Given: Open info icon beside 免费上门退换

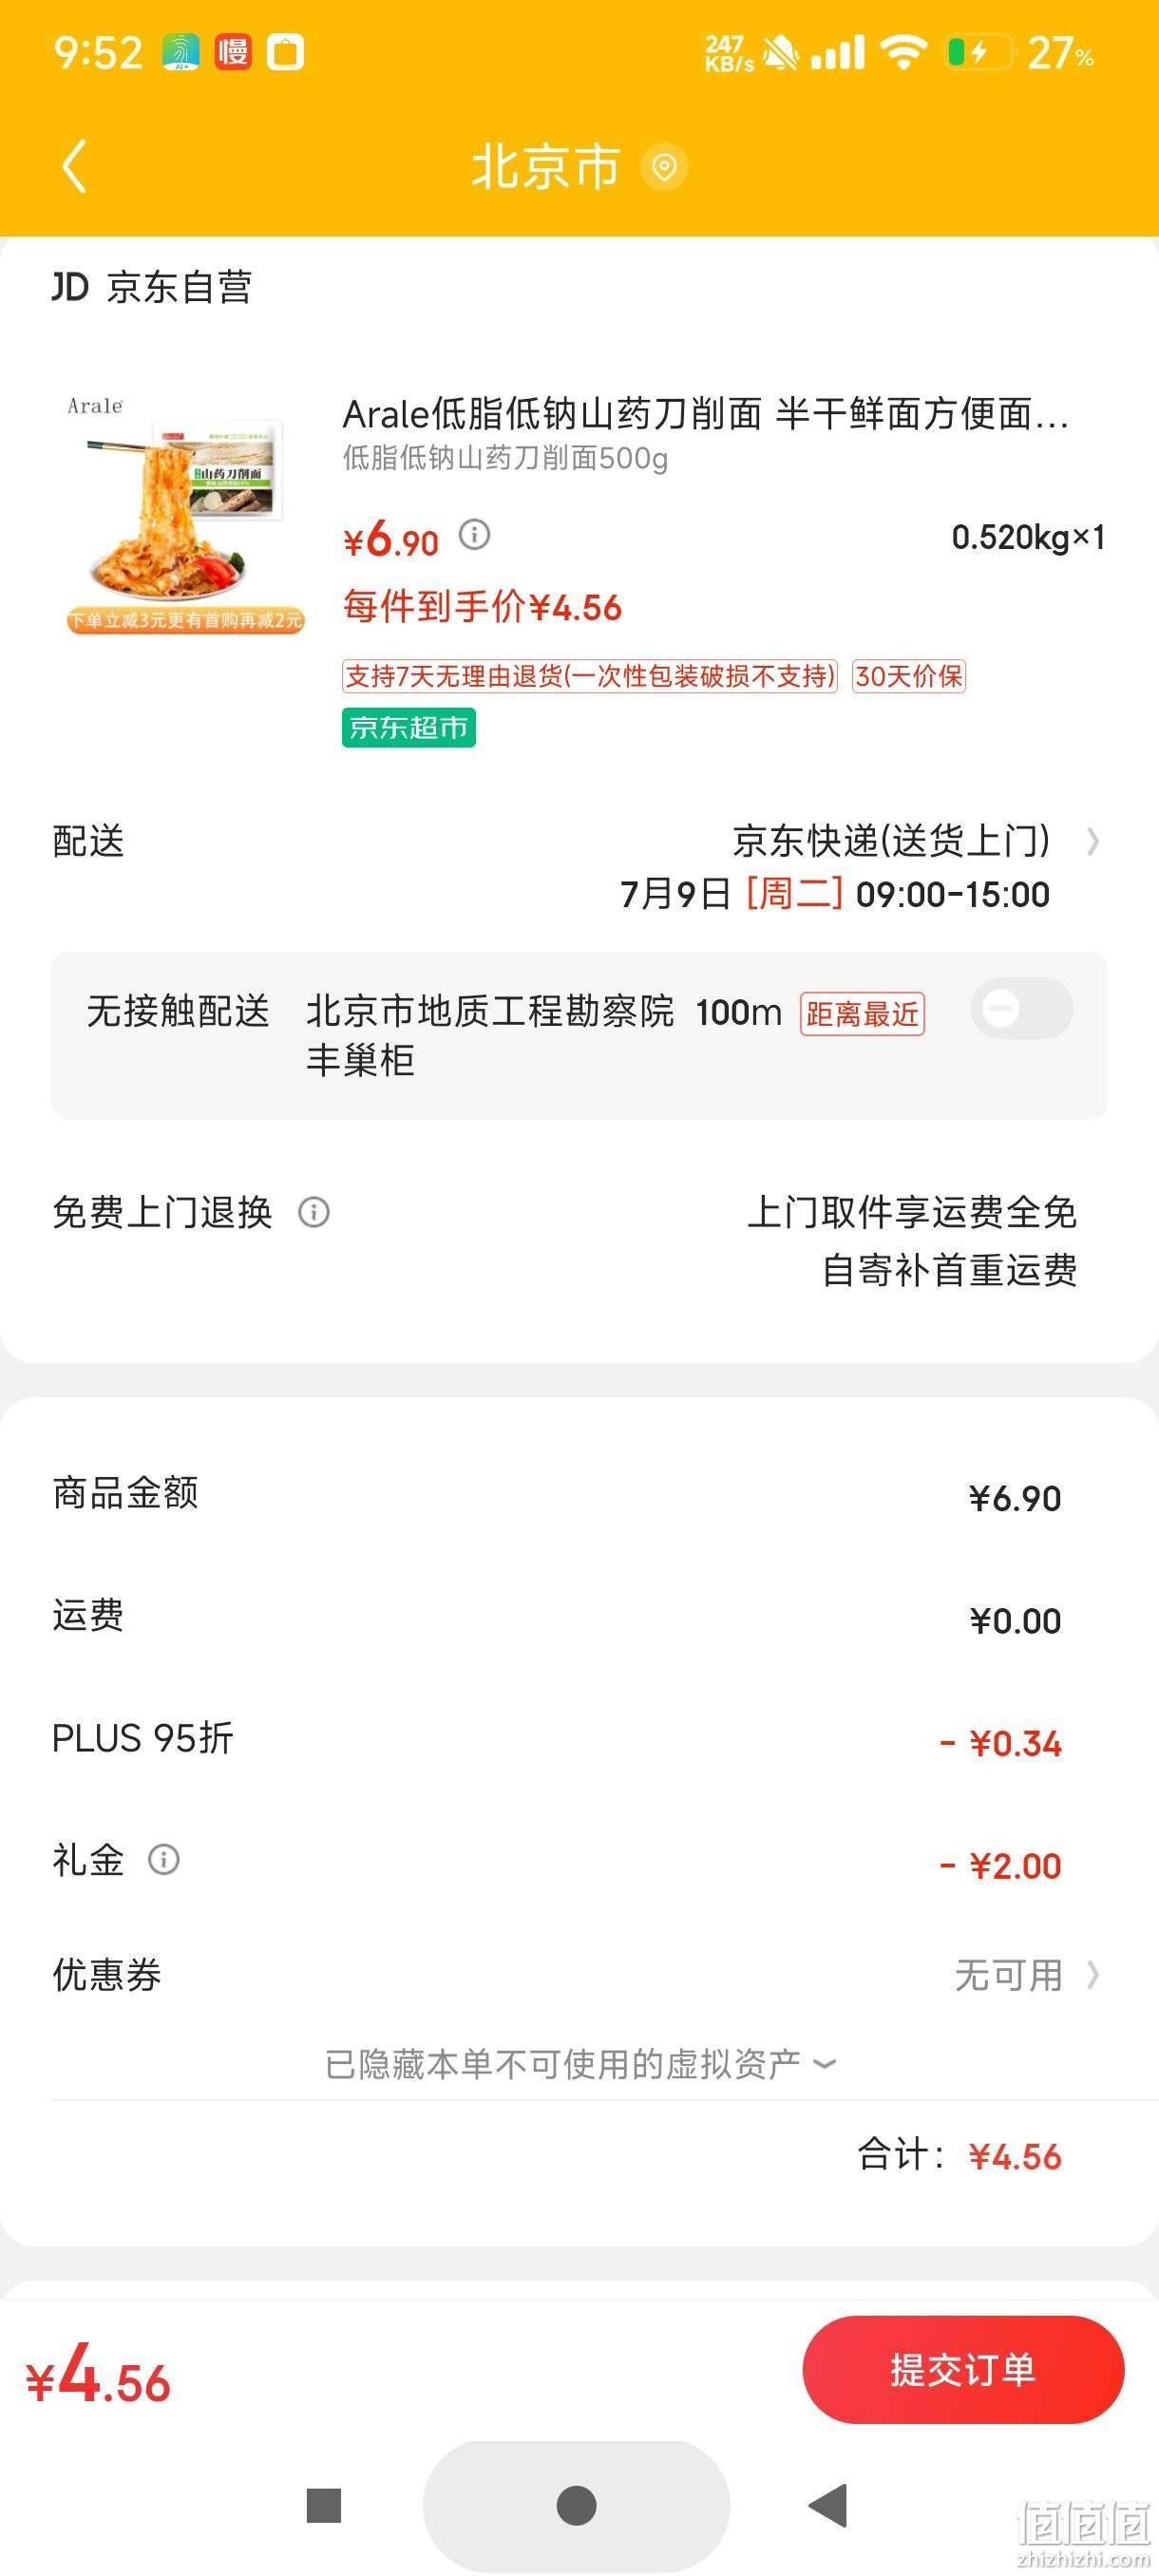Looking at the screenshot, I should [x=314, y=1213].
